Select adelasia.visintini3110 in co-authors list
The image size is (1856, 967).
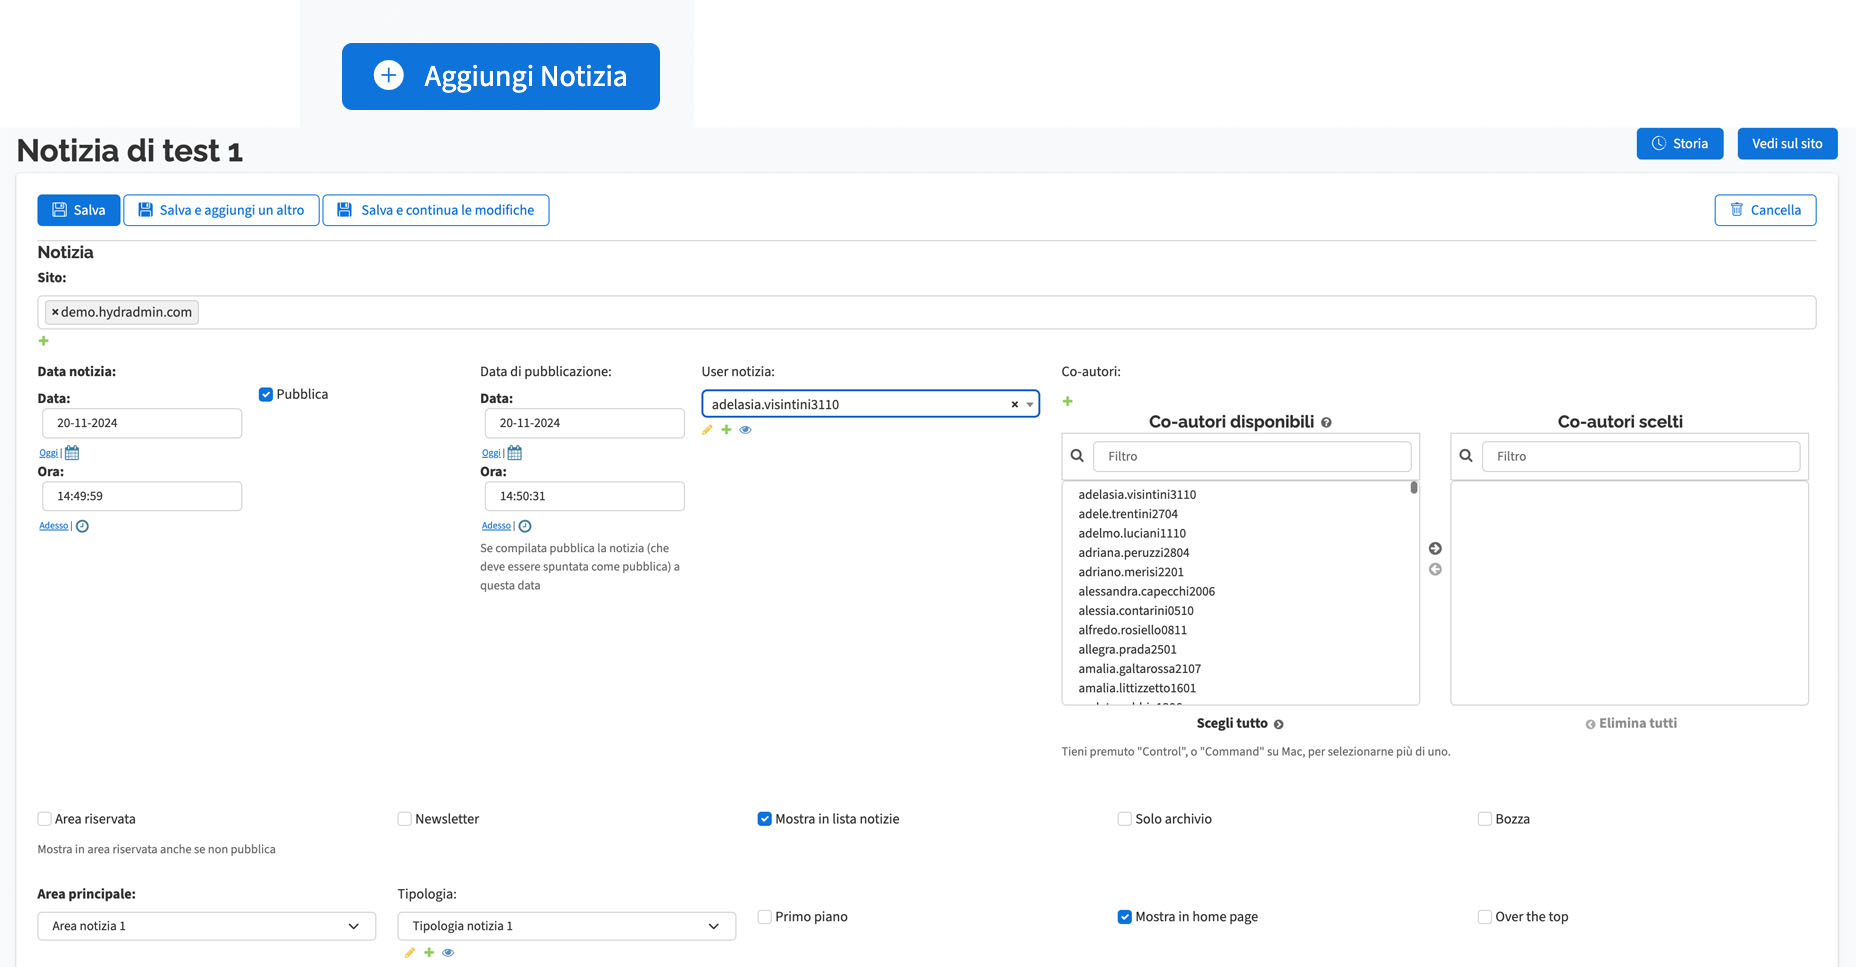(1137, 495)
